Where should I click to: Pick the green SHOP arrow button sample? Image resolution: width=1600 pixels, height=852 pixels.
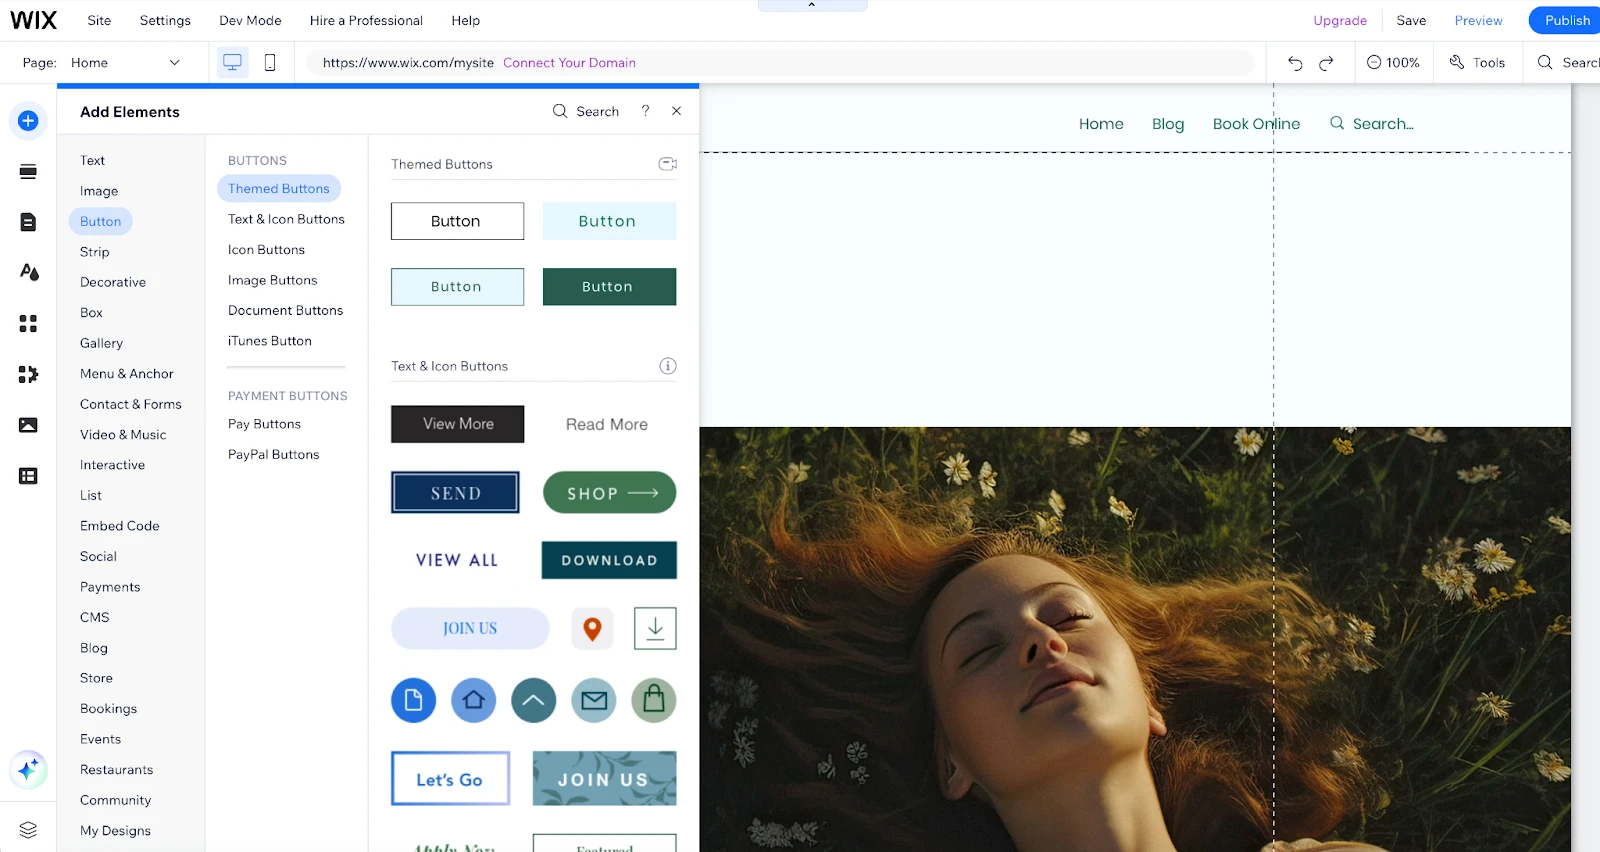click(x=609, y=493)
